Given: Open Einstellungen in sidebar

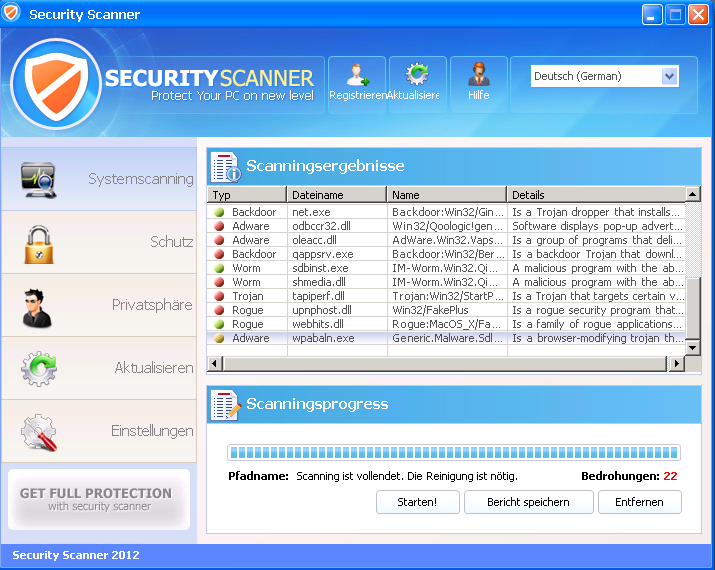Looking at the screenshot, I should coord(99,431).
